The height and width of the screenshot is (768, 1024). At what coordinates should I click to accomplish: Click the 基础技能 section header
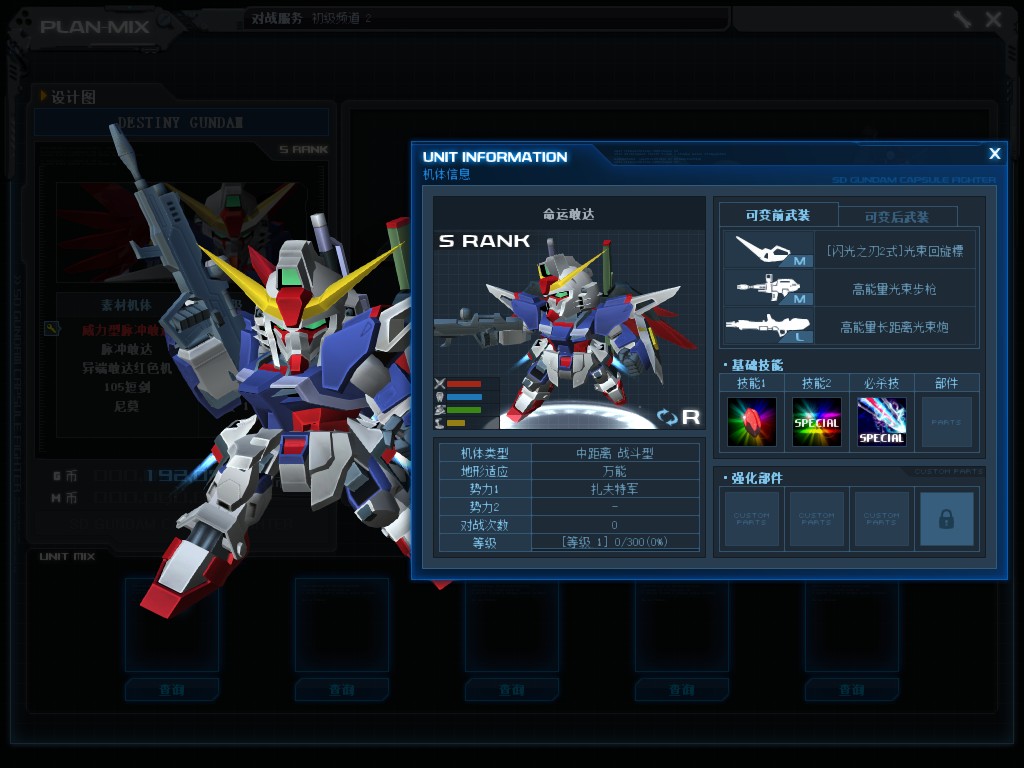click(x=756, y=365)
